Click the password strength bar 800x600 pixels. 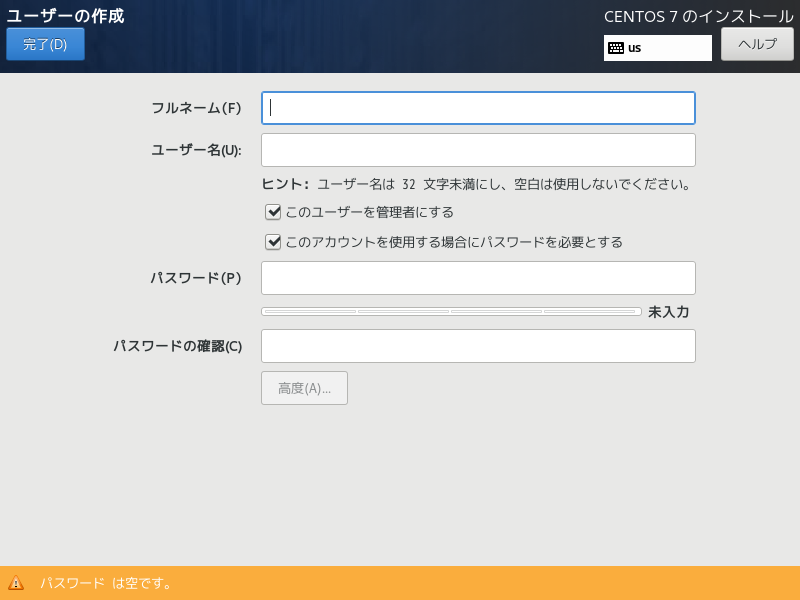(x=451, y=311)
